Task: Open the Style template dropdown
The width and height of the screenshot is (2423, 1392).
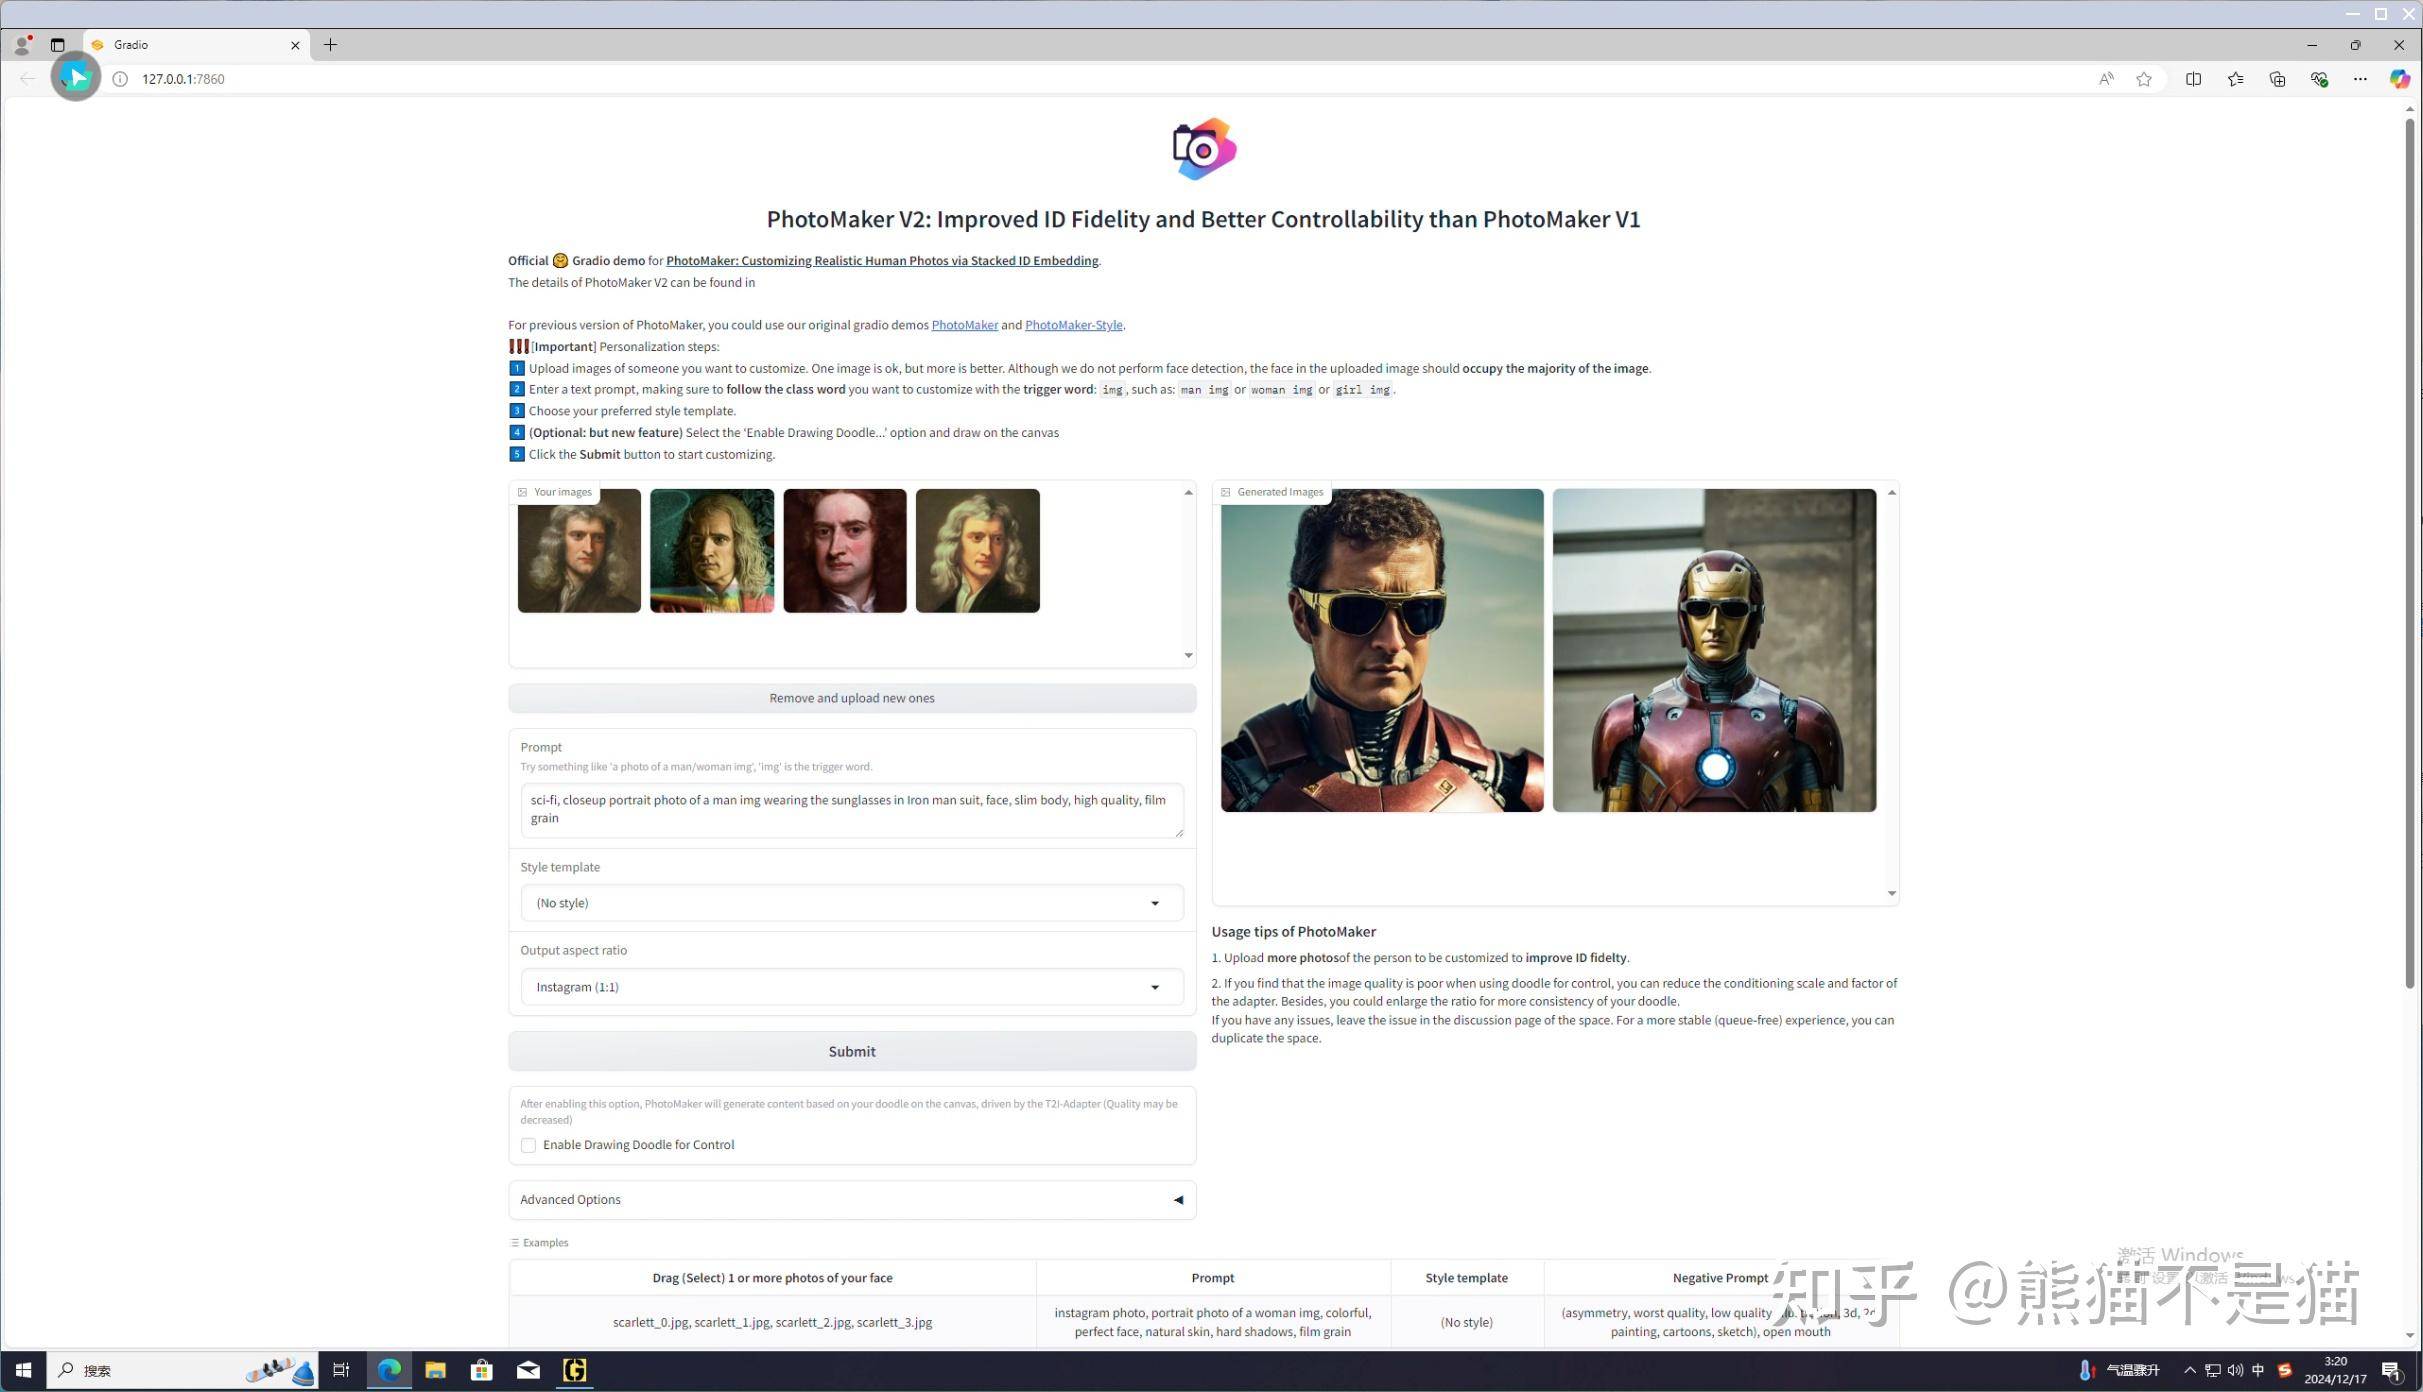Action: tap(852, 903)
